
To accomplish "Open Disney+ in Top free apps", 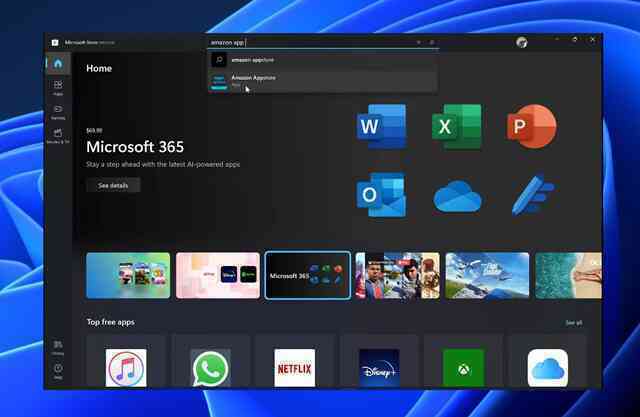I will 379,368.
